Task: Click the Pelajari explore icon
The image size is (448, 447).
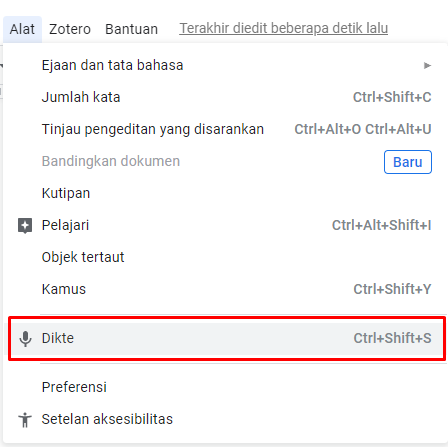Action: [25, 226]
